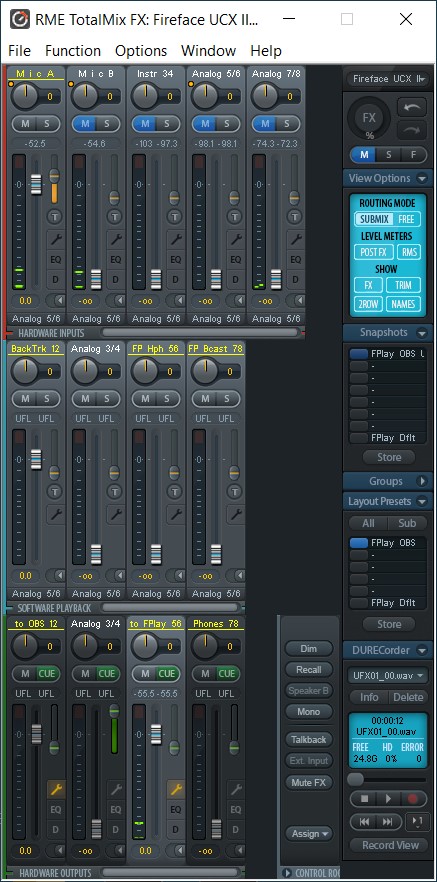Click the Mic A channel fader handle
This screenshot has height=882, width=437.
[36, 184]
